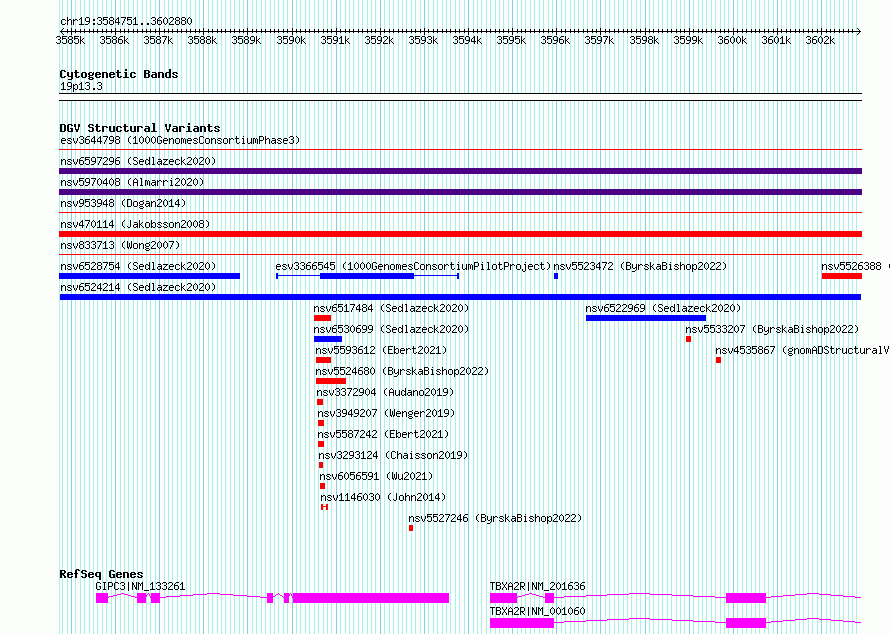Click the blue bar under nsv6530699
The height and width of the screenshot is (634, 890).
coord(328,339)
